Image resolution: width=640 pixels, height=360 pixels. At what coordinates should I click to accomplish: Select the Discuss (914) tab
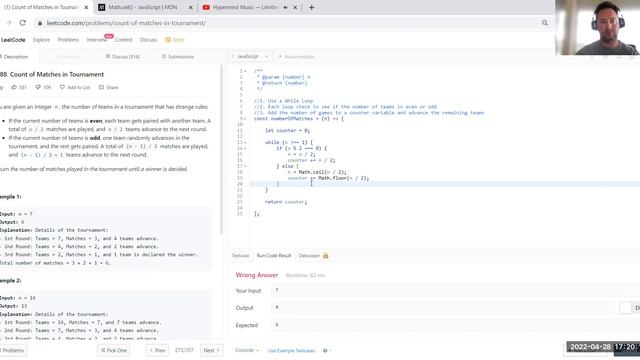click(x=122, y=57)
